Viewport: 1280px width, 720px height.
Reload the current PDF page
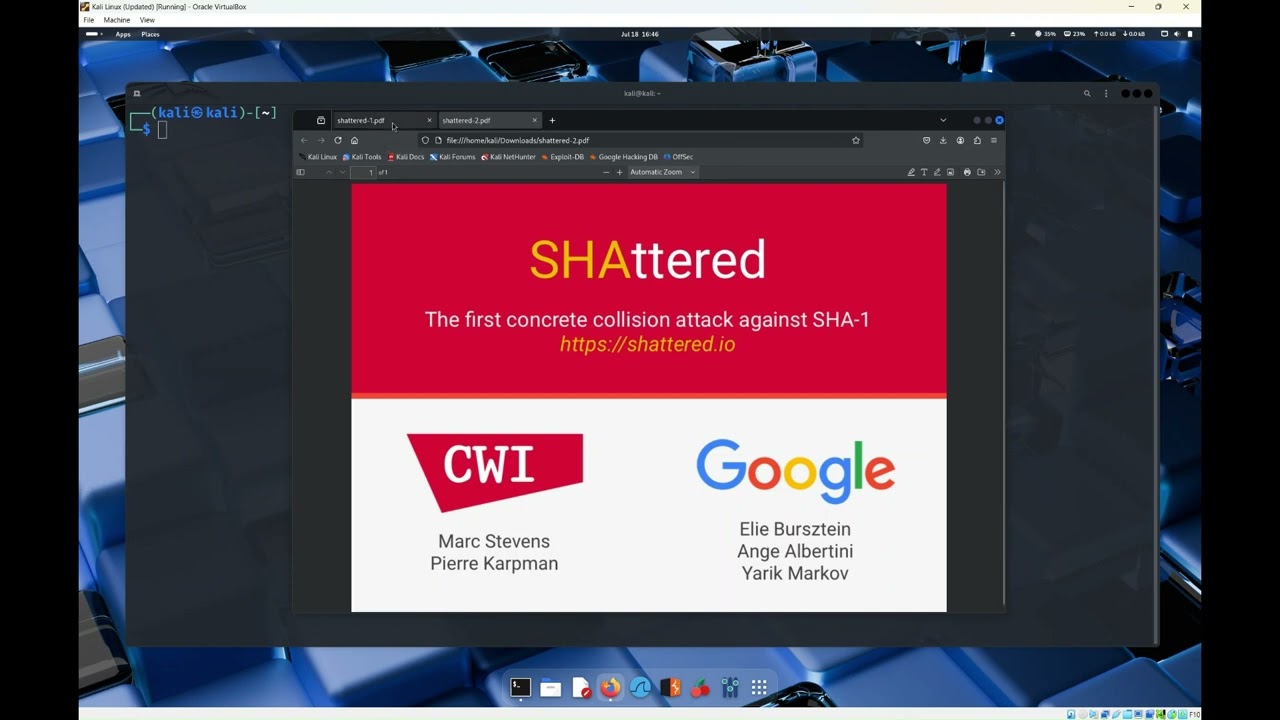click(x=338, y=140)
